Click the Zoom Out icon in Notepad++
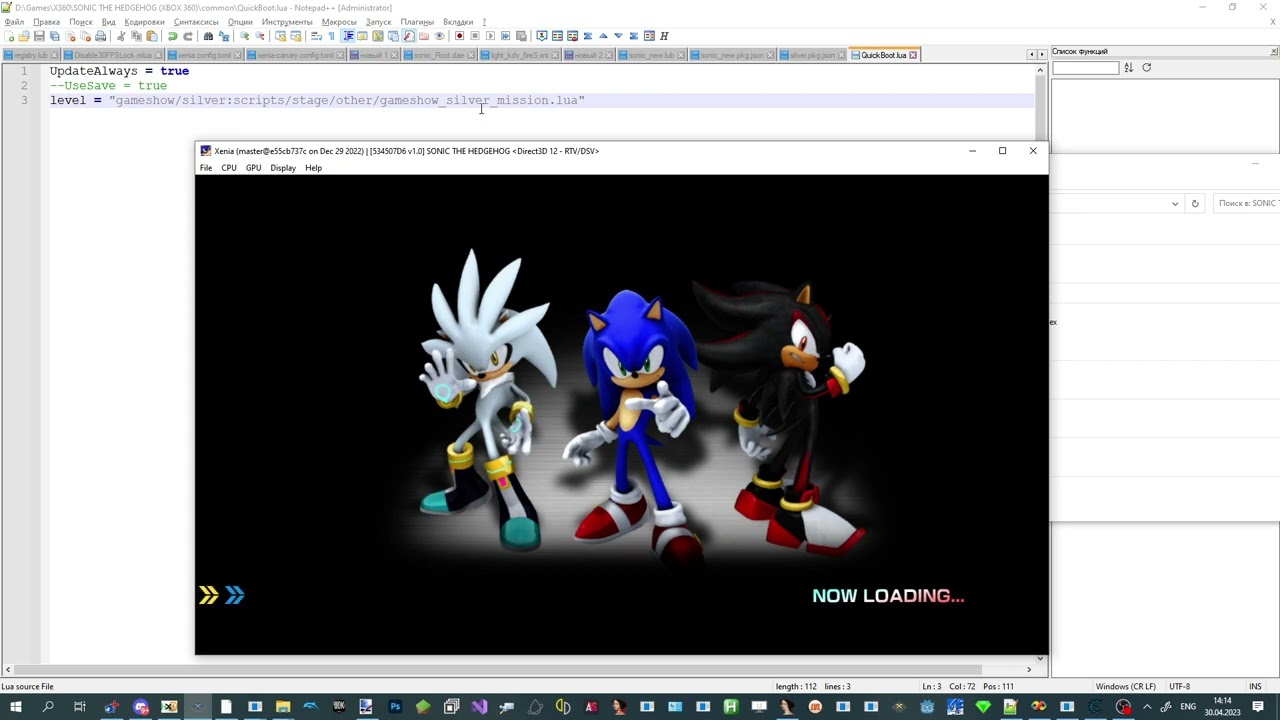The height and width of the screenshot is (720, 1280). [x=259, y=36]
